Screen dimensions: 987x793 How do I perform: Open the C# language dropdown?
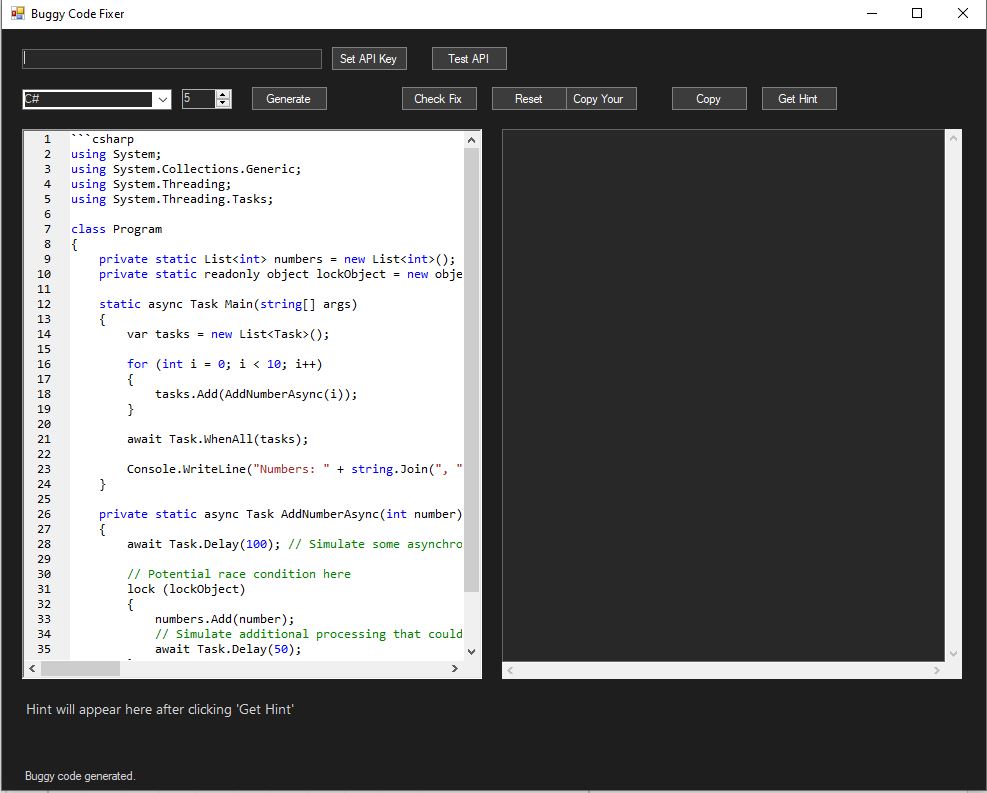click(162, 99)
